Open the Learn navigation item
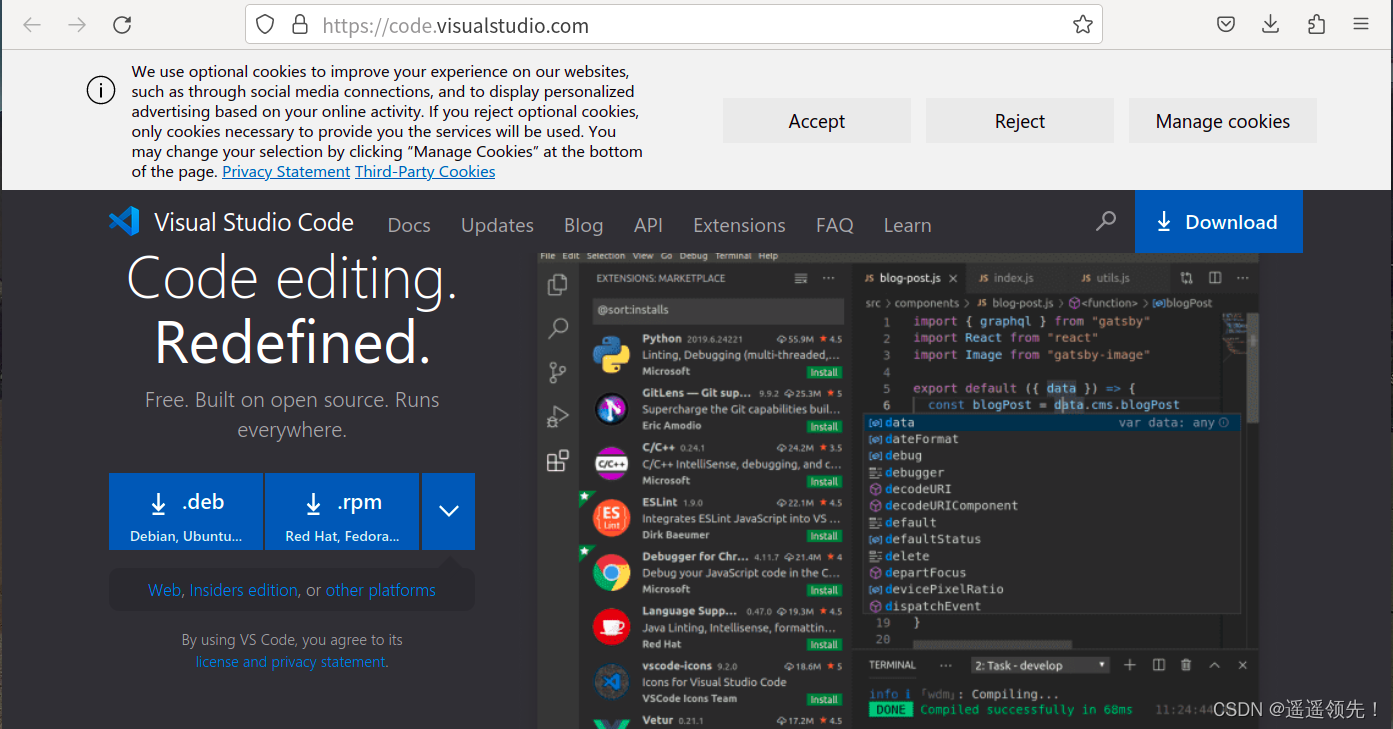This screenshot has width=1393, height=729. [x=907, y=225]
